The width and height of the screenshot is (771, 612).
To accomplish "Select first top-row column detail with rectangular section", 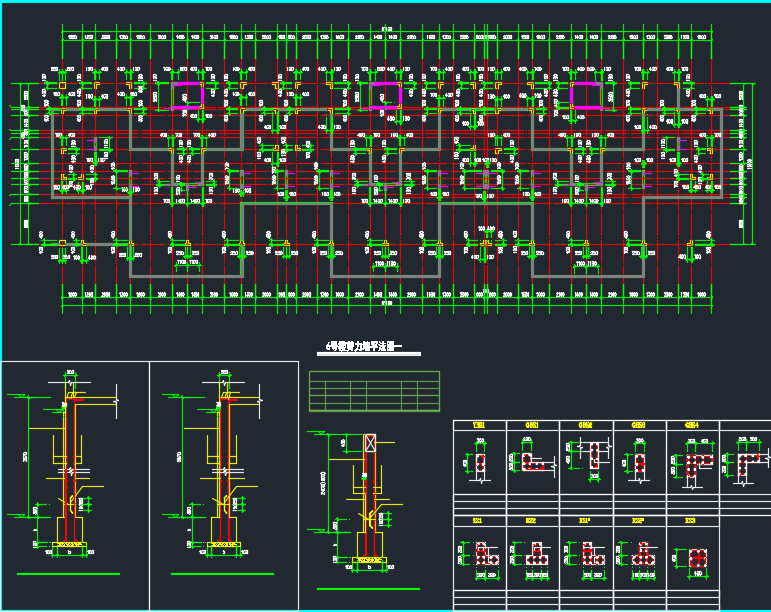I will pyautogui.click(x=478, y=463).
